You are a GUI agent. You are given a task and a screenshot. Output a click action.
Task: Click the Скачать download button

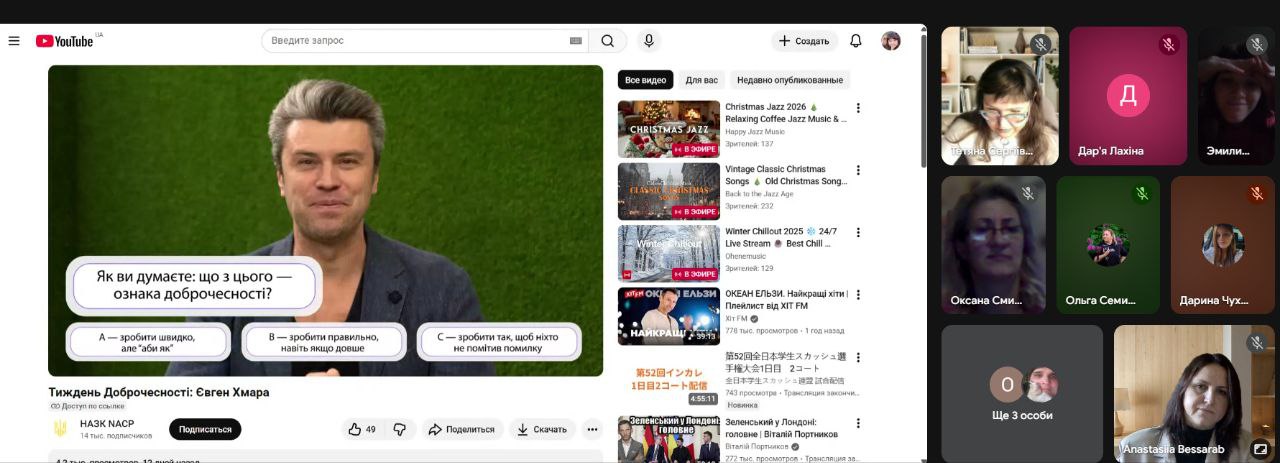(x=542, y=429)
